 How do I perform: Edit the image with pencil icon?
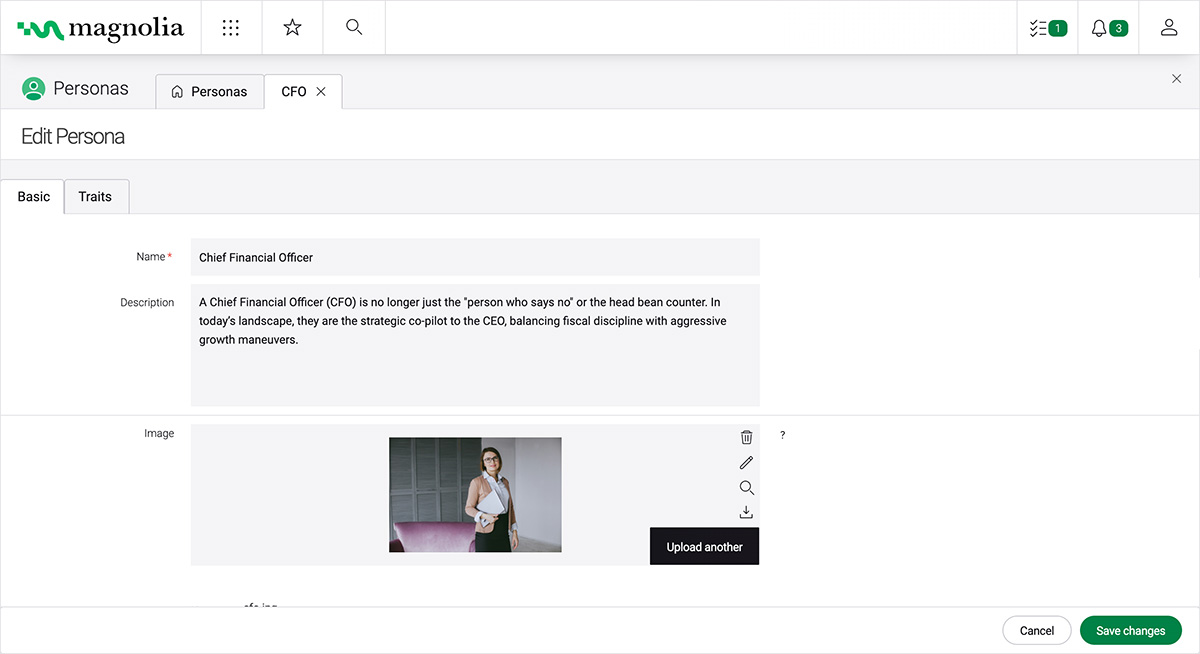point(746,463)
